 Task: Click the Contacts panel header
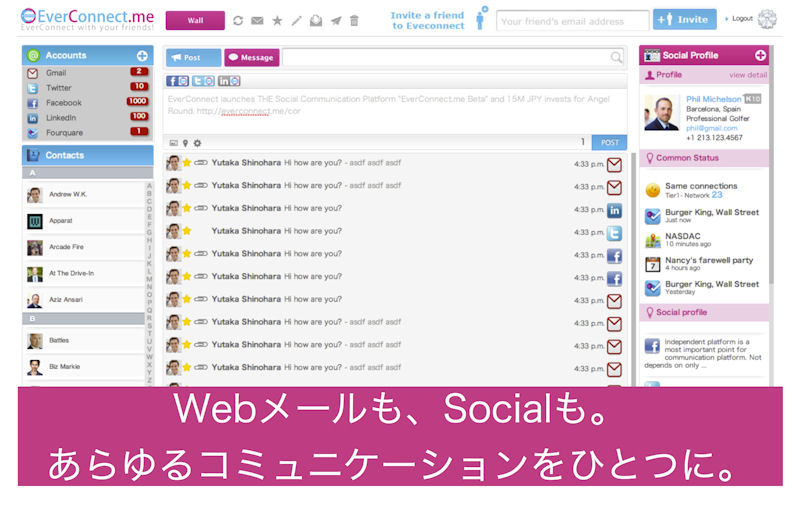[87, 155]
